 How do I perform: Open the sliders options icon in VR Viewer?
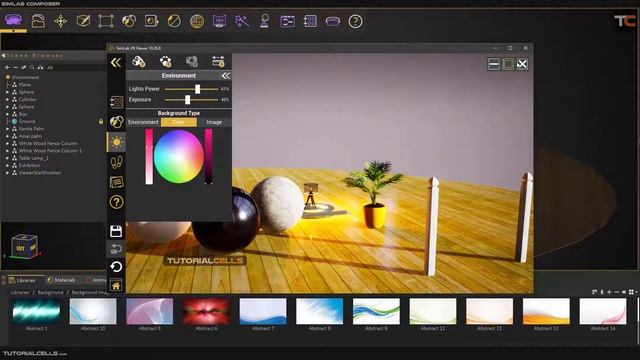click(x=218, y=62)
